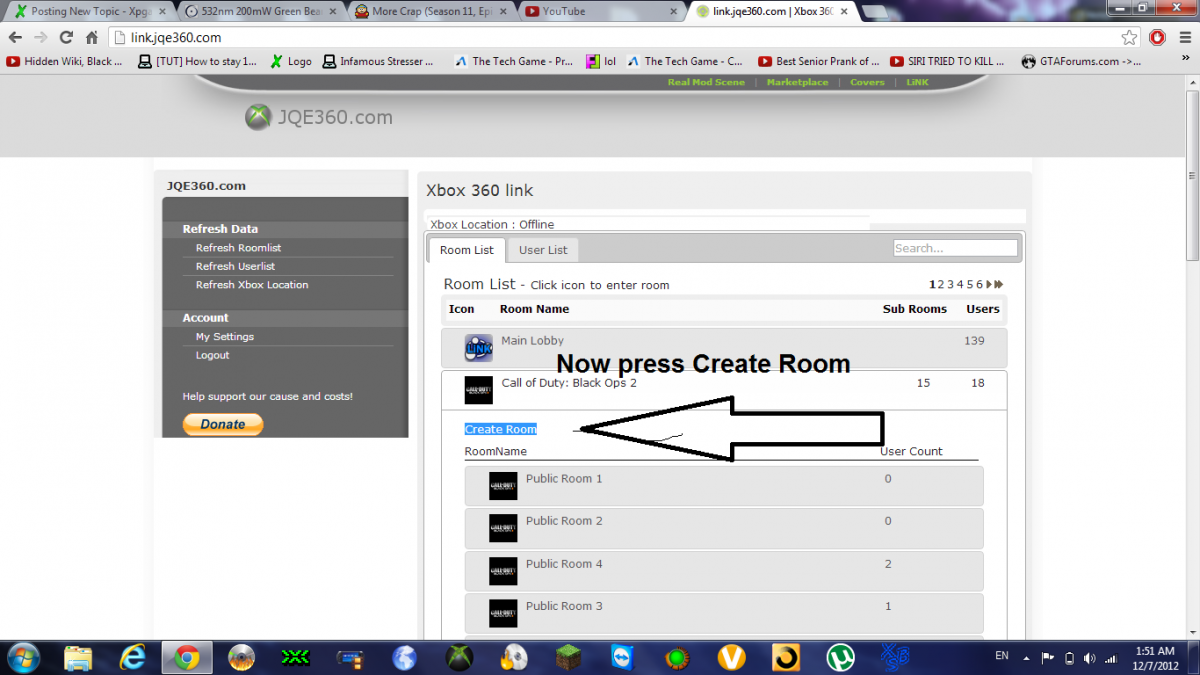Jump to last page of room list
The height and width of the screenshot is (675, 1200).
[x=999, y=285]
